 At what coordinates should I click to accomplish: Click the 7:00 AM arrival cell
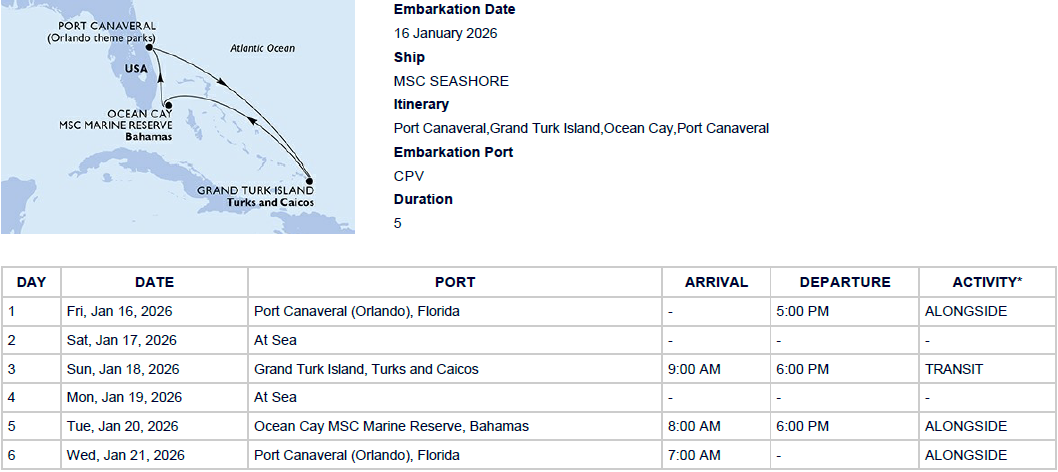click(x=717, y=455)
